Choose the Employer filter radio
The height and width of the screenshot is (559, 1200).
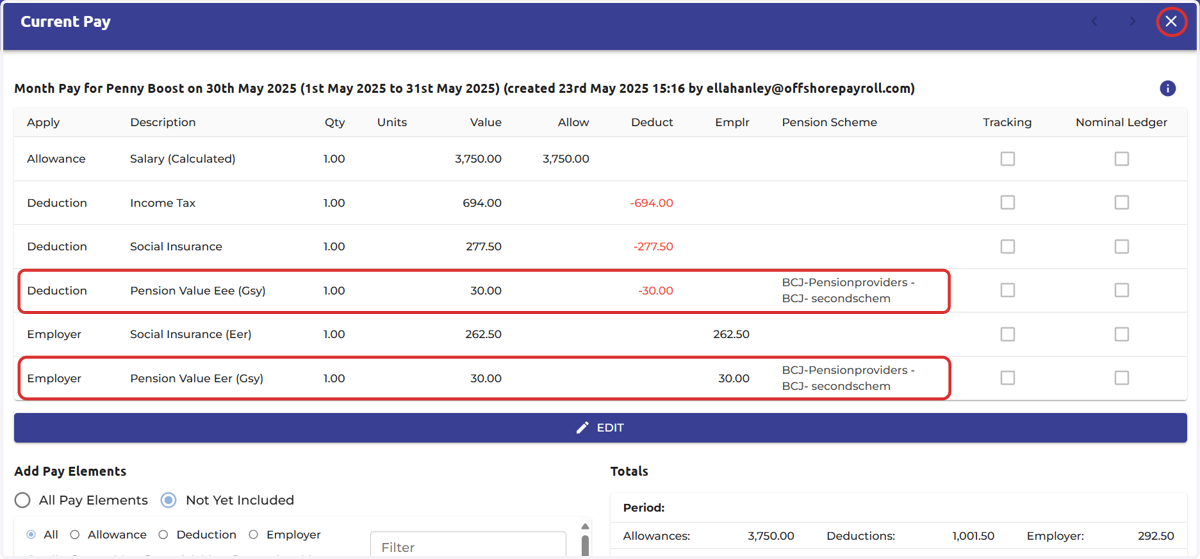pos(254,535)
